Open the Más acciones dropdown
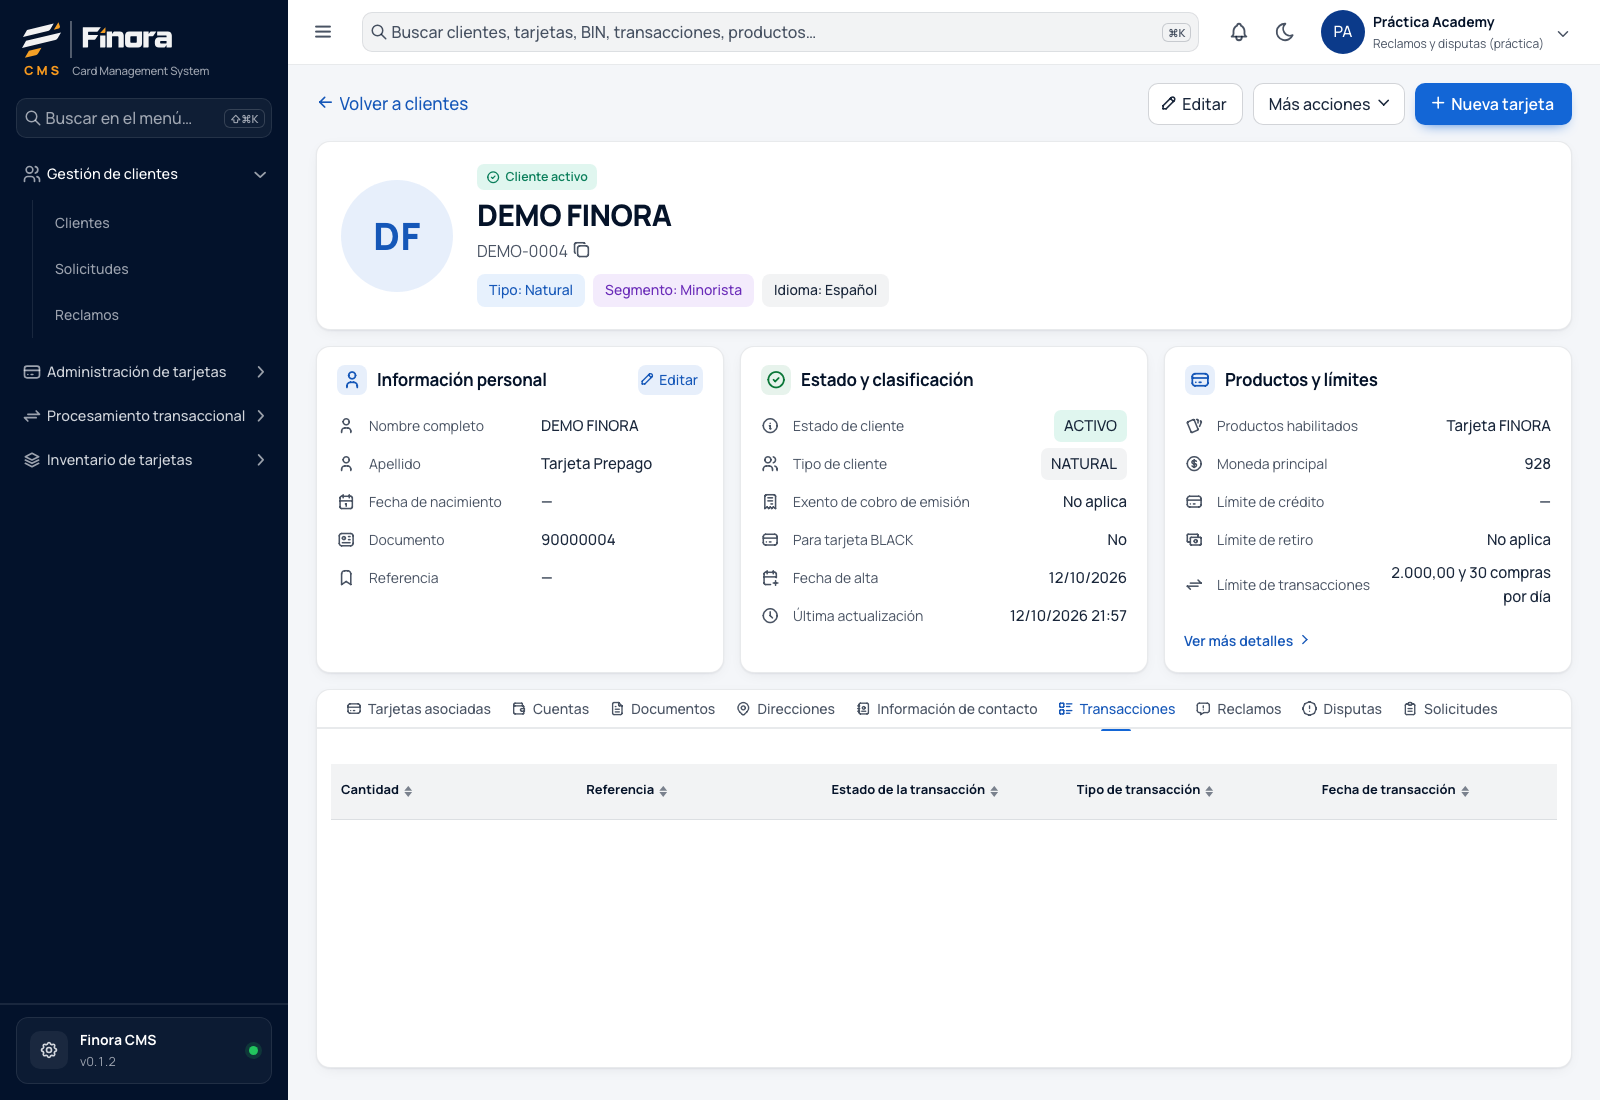 1328,104
